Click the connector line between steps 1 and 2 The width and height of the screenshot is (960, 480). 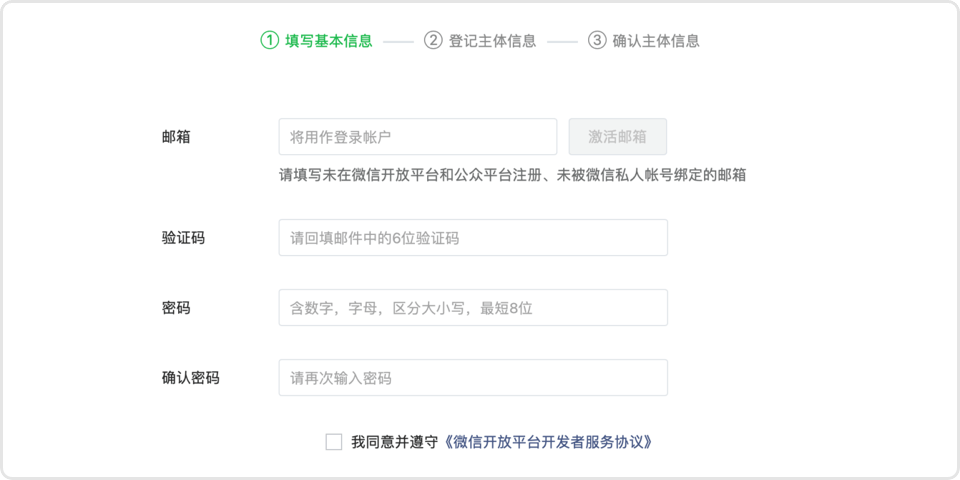pos(398,42)
